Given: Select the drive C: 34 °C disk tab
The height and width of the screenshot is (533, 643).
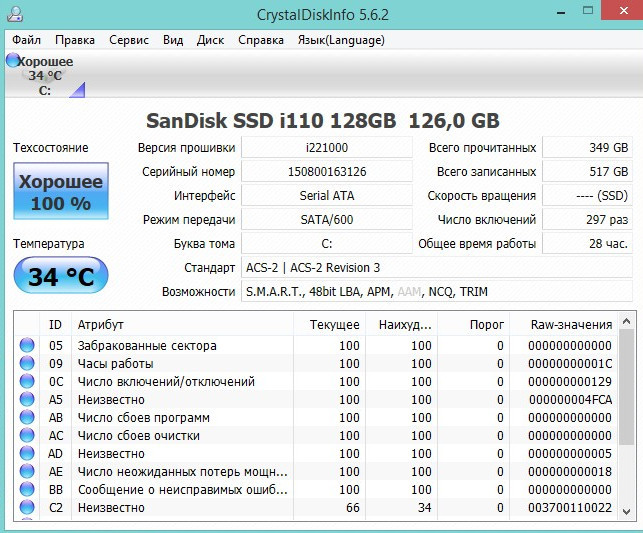Looking at the screenshot, I should (45, 75).
